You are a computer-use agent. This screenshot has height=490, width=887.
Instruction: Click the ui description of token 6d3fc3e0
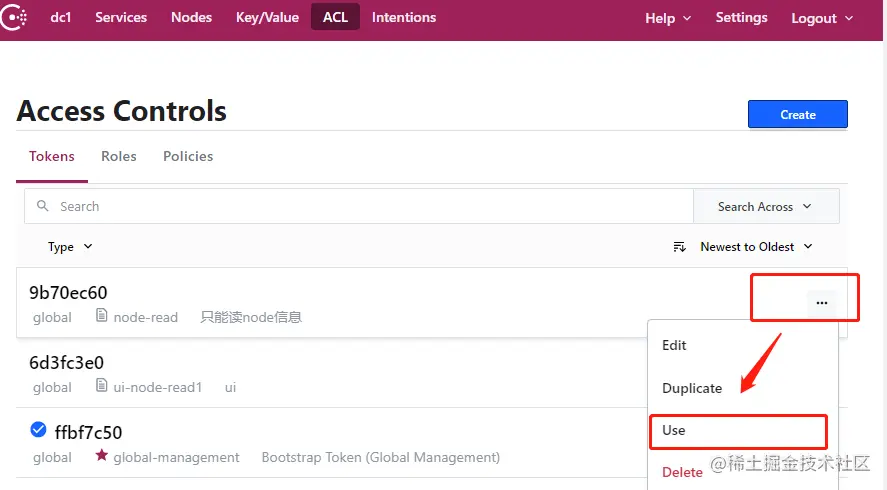(230, 388)
